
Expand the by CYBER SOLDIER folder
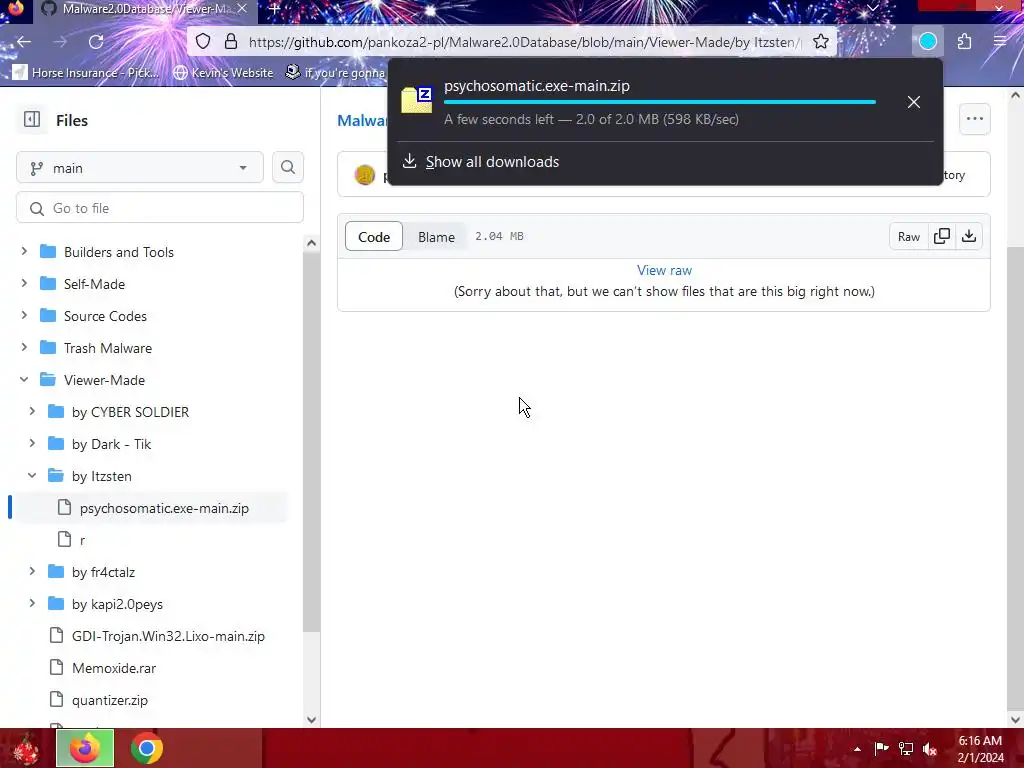(32, 411)
